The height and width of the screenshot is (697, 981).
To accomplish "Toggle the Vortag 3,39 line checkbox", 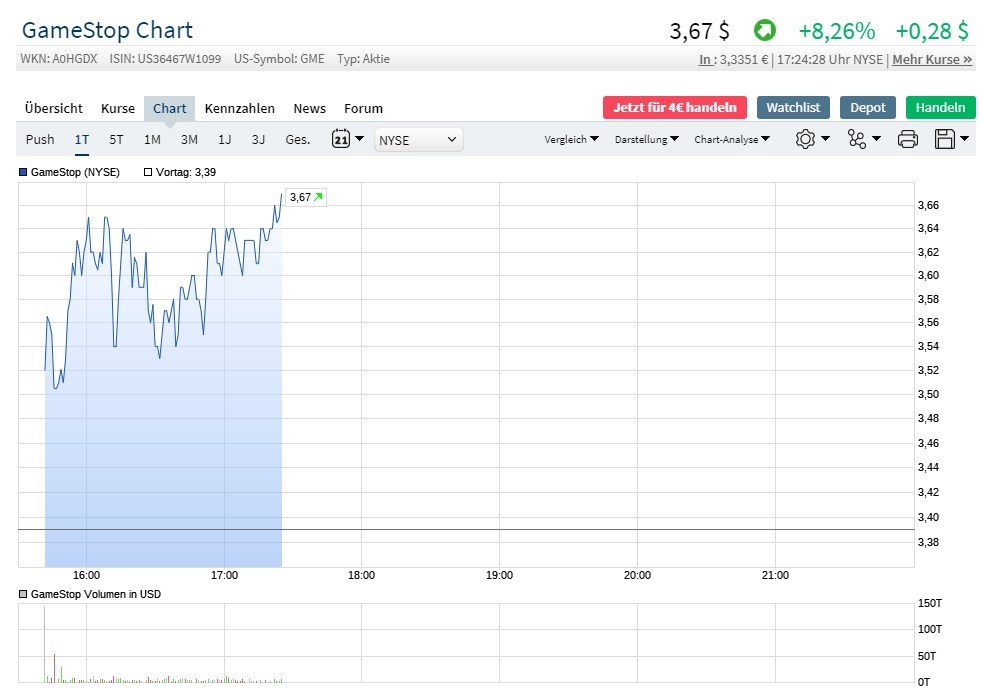I will tap(148, 172).
